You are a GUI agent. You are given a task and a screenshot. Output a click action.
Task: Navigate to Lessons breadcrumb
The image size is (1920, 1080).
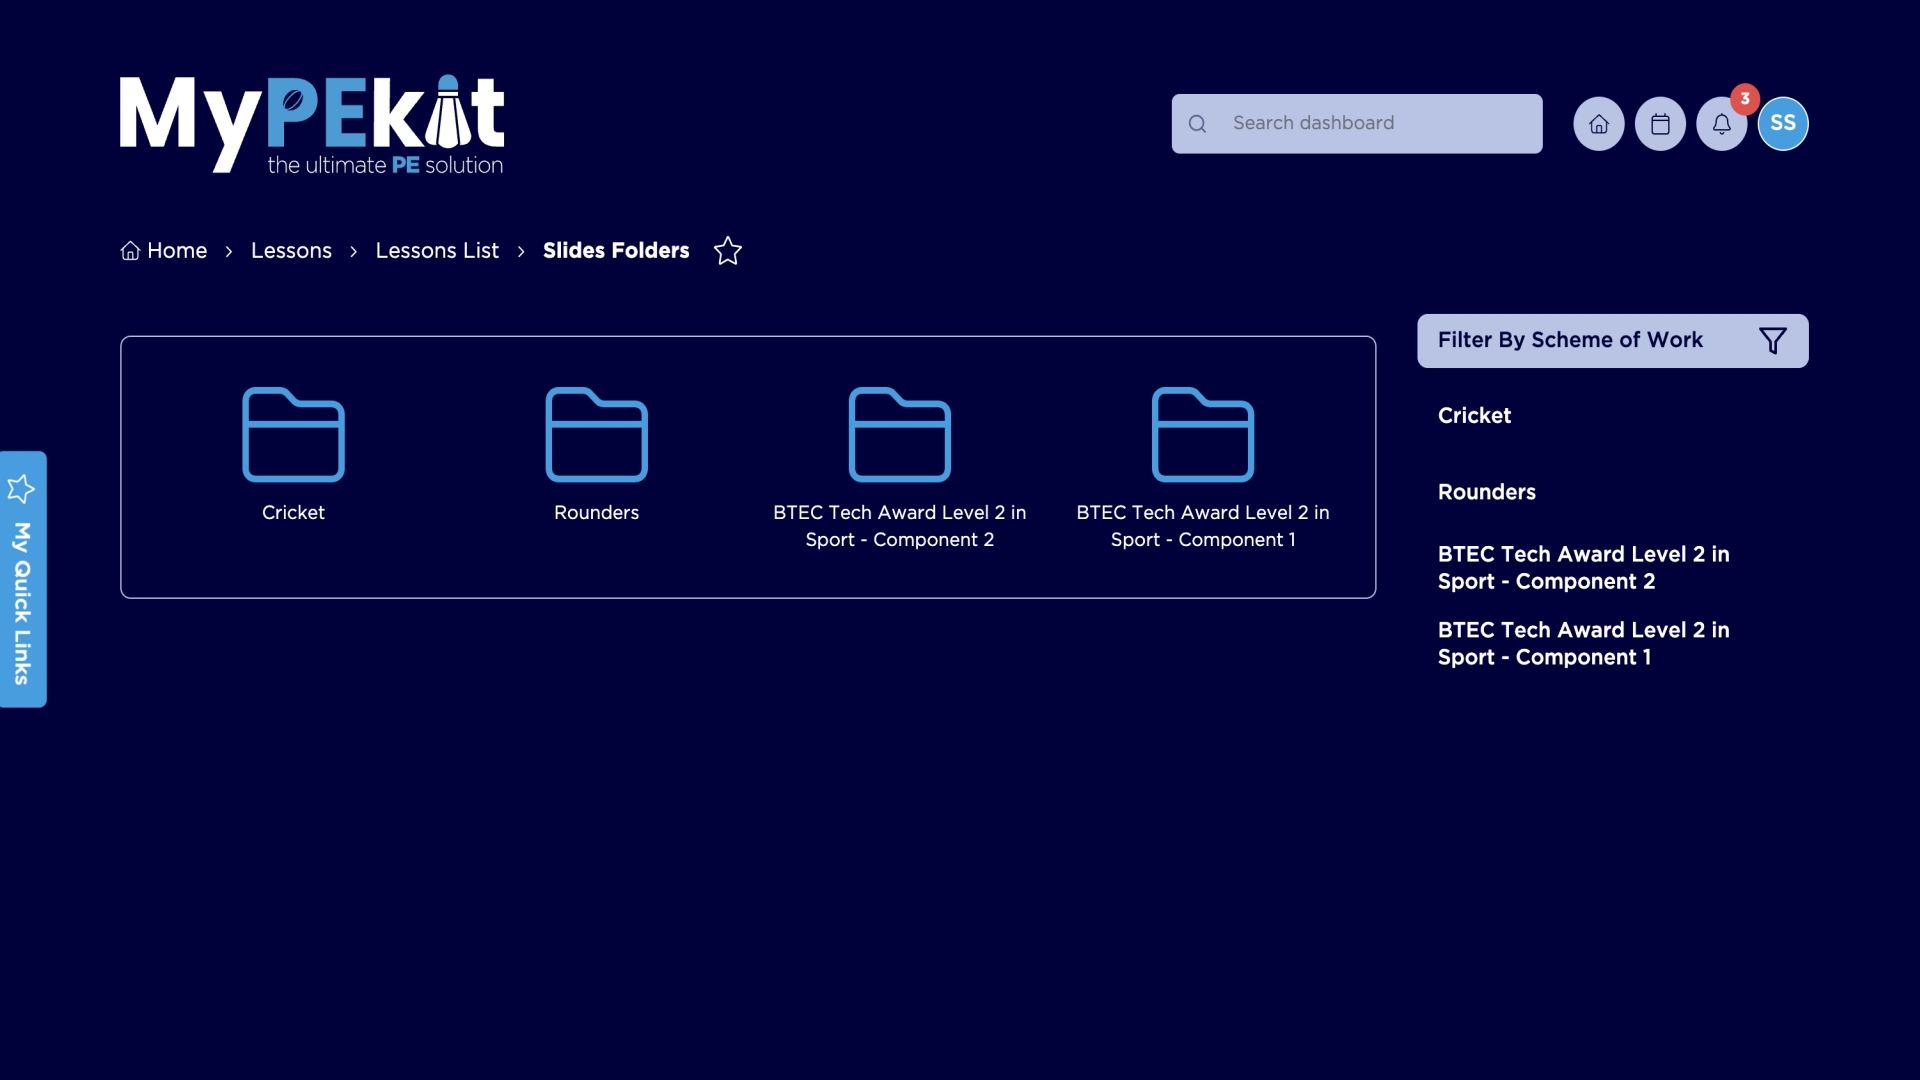pos(291,251)
